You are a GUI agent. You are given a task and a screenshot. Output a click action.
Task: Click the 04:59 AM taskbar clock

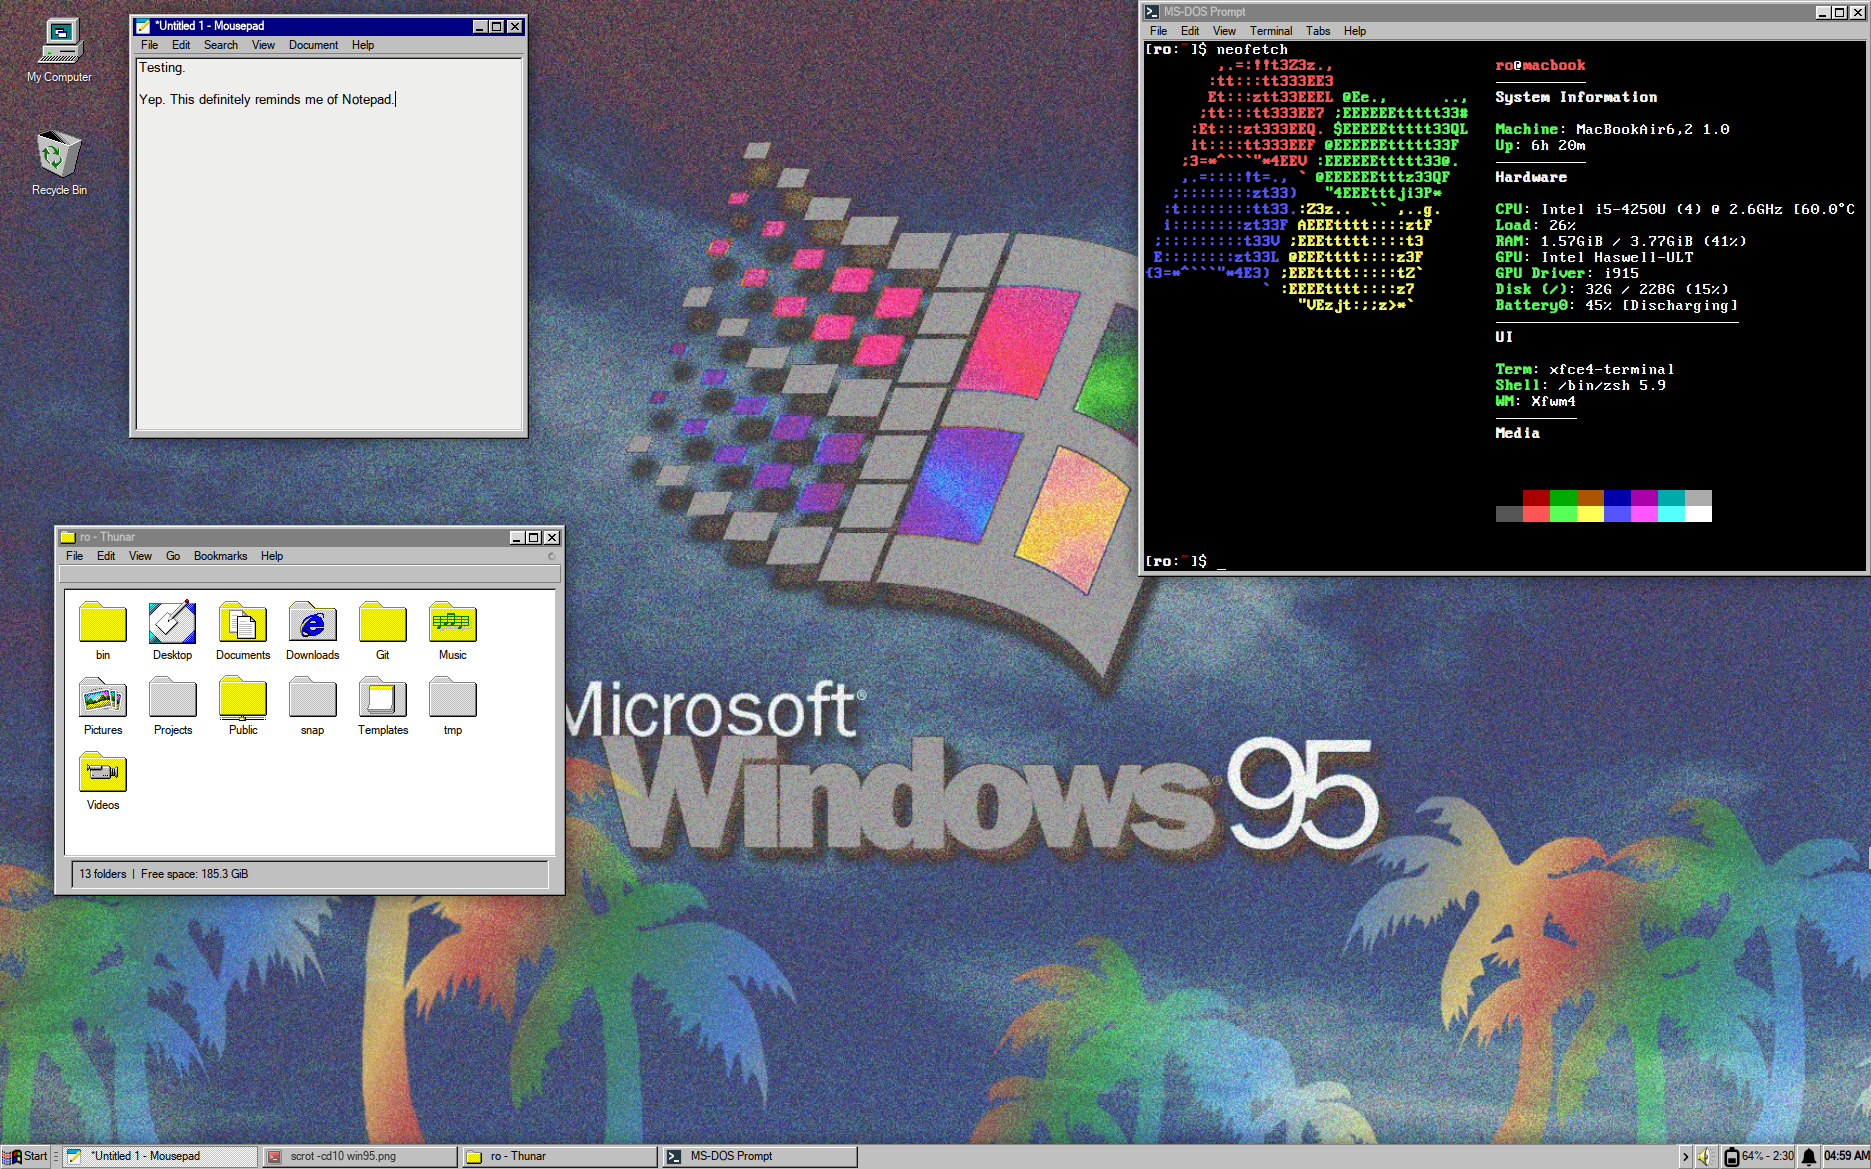[x=1846, y=1156]
